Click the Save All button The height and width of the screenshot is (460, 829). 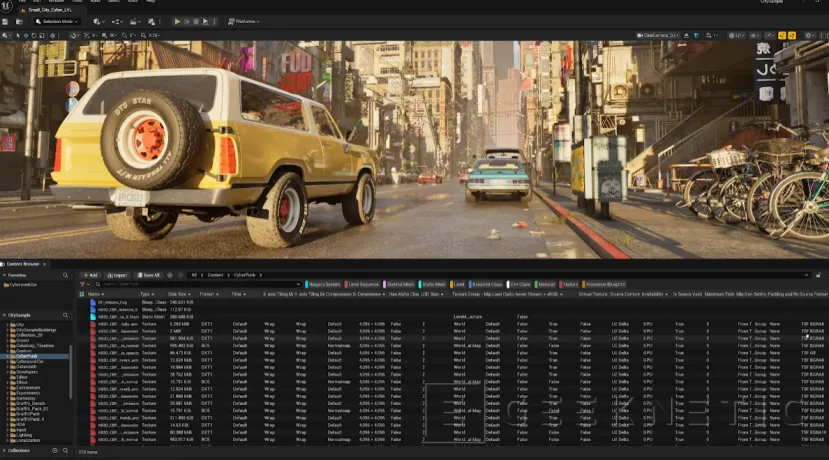coord(149,275)
